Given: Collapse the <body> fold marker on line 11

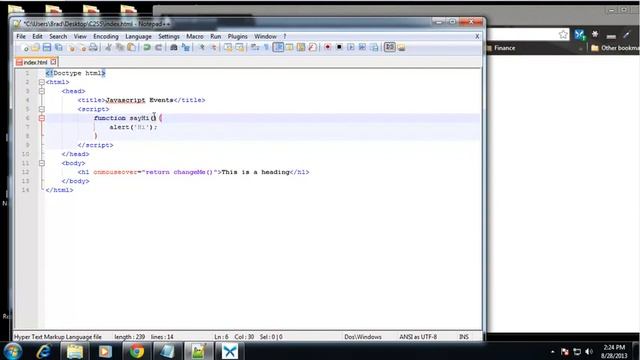Looking at the screenshot, I should (42, 163).
